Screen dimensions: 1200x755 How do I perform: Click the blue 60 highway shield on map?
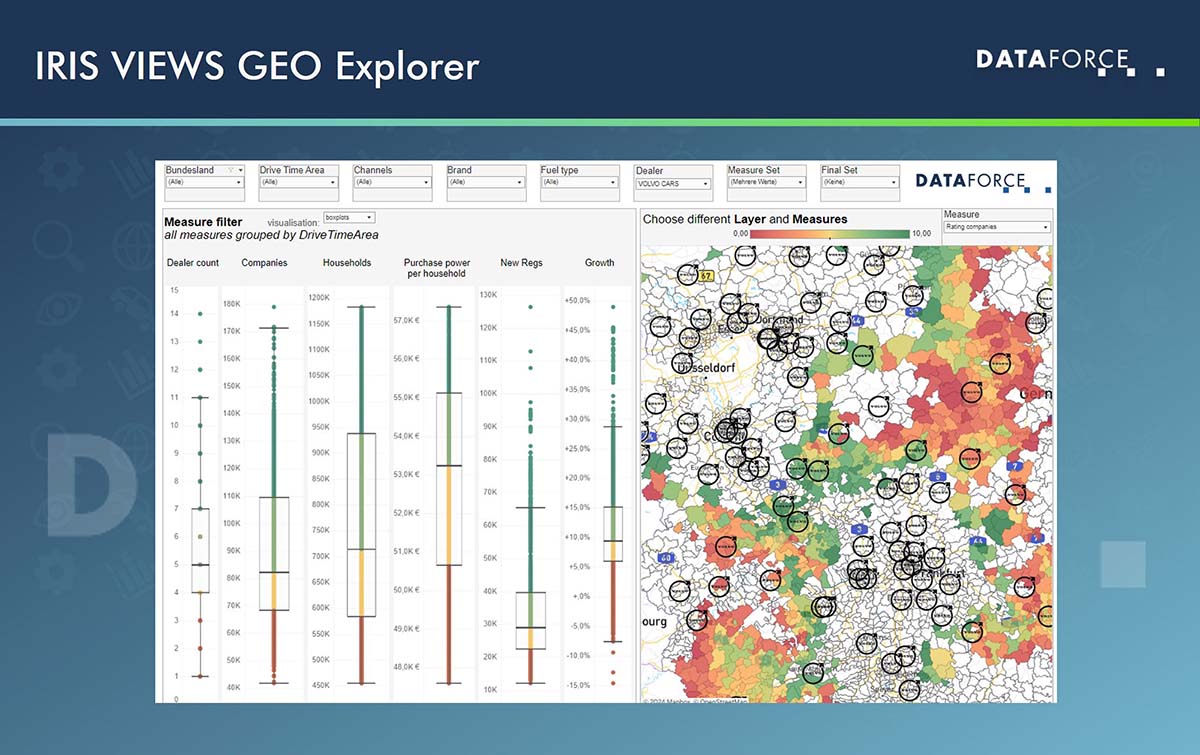point(664,558)
